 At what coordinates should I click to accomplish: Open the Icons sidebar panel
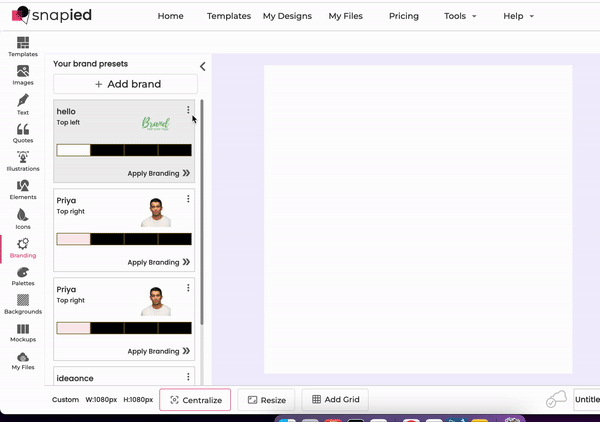point(23,219)
